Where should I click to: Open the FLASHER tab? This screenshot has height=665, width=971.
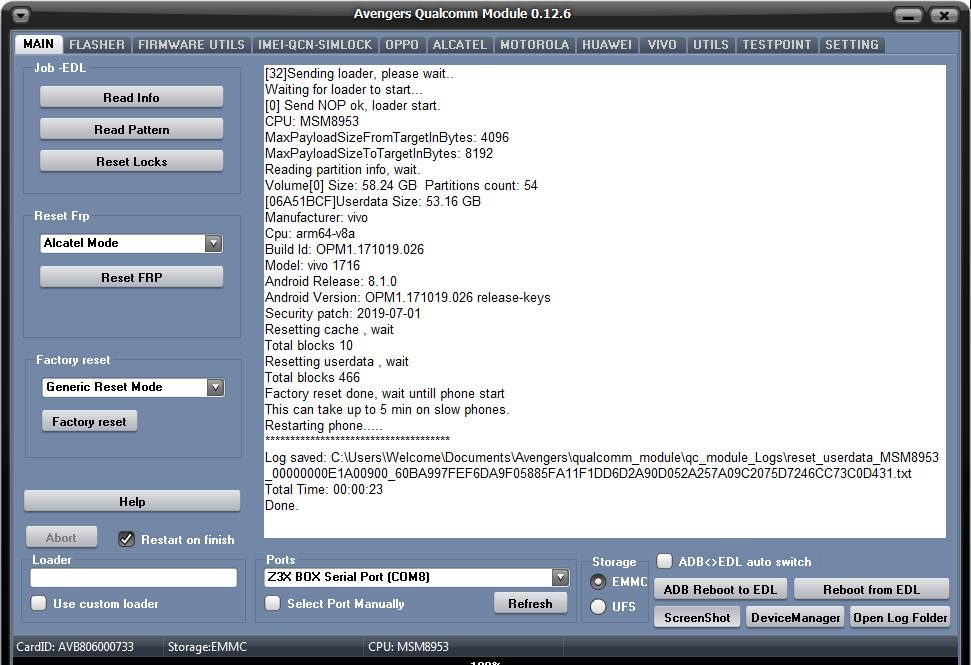click(x=97, y=45)
